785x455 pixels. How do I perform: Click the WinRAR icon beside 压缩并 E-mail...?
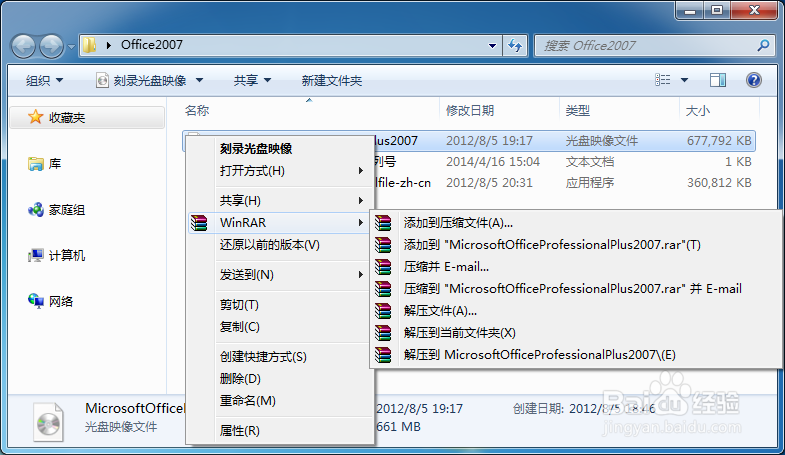click(x=383, y=267)
